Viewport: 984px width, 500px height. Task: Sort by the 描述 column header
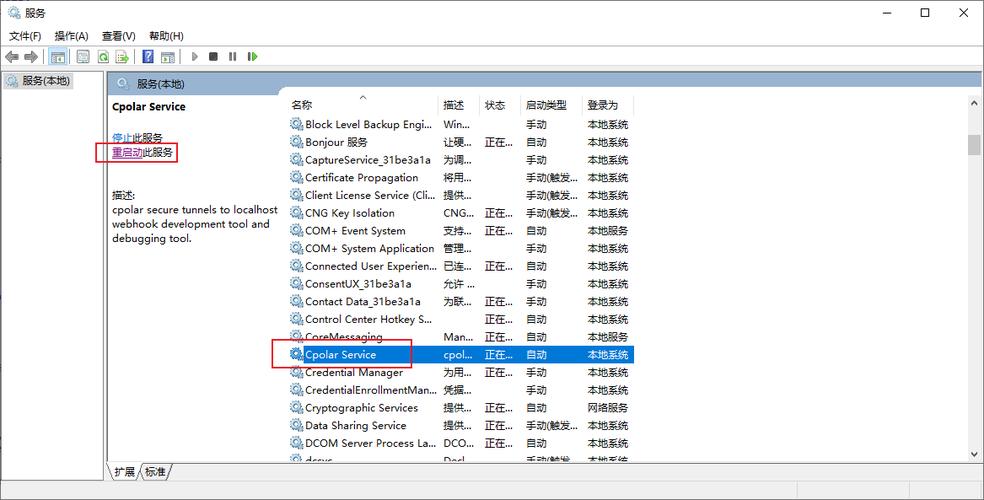point(453,105)
